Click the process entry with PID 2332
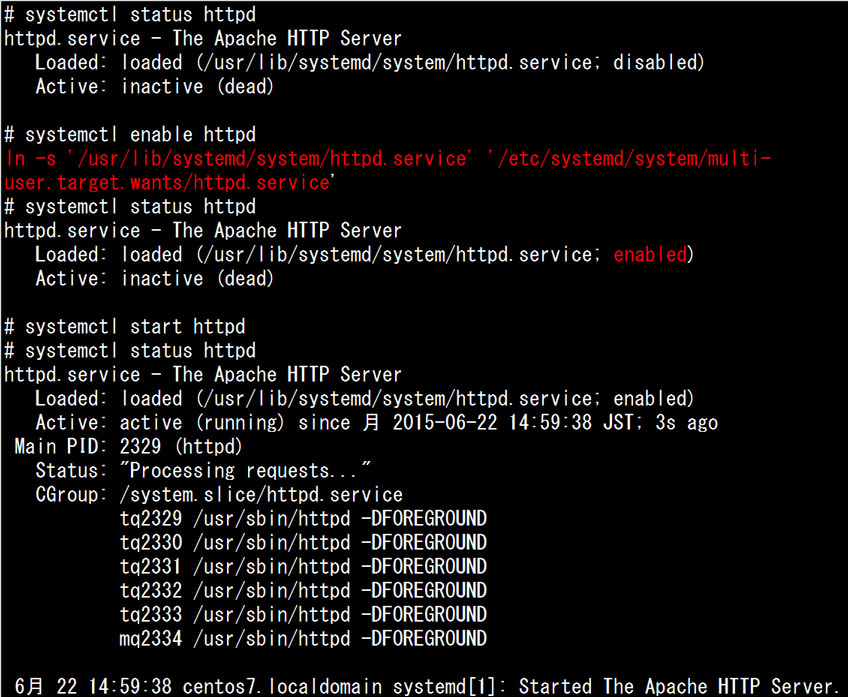The image size is (848, 697). point(303,591)
